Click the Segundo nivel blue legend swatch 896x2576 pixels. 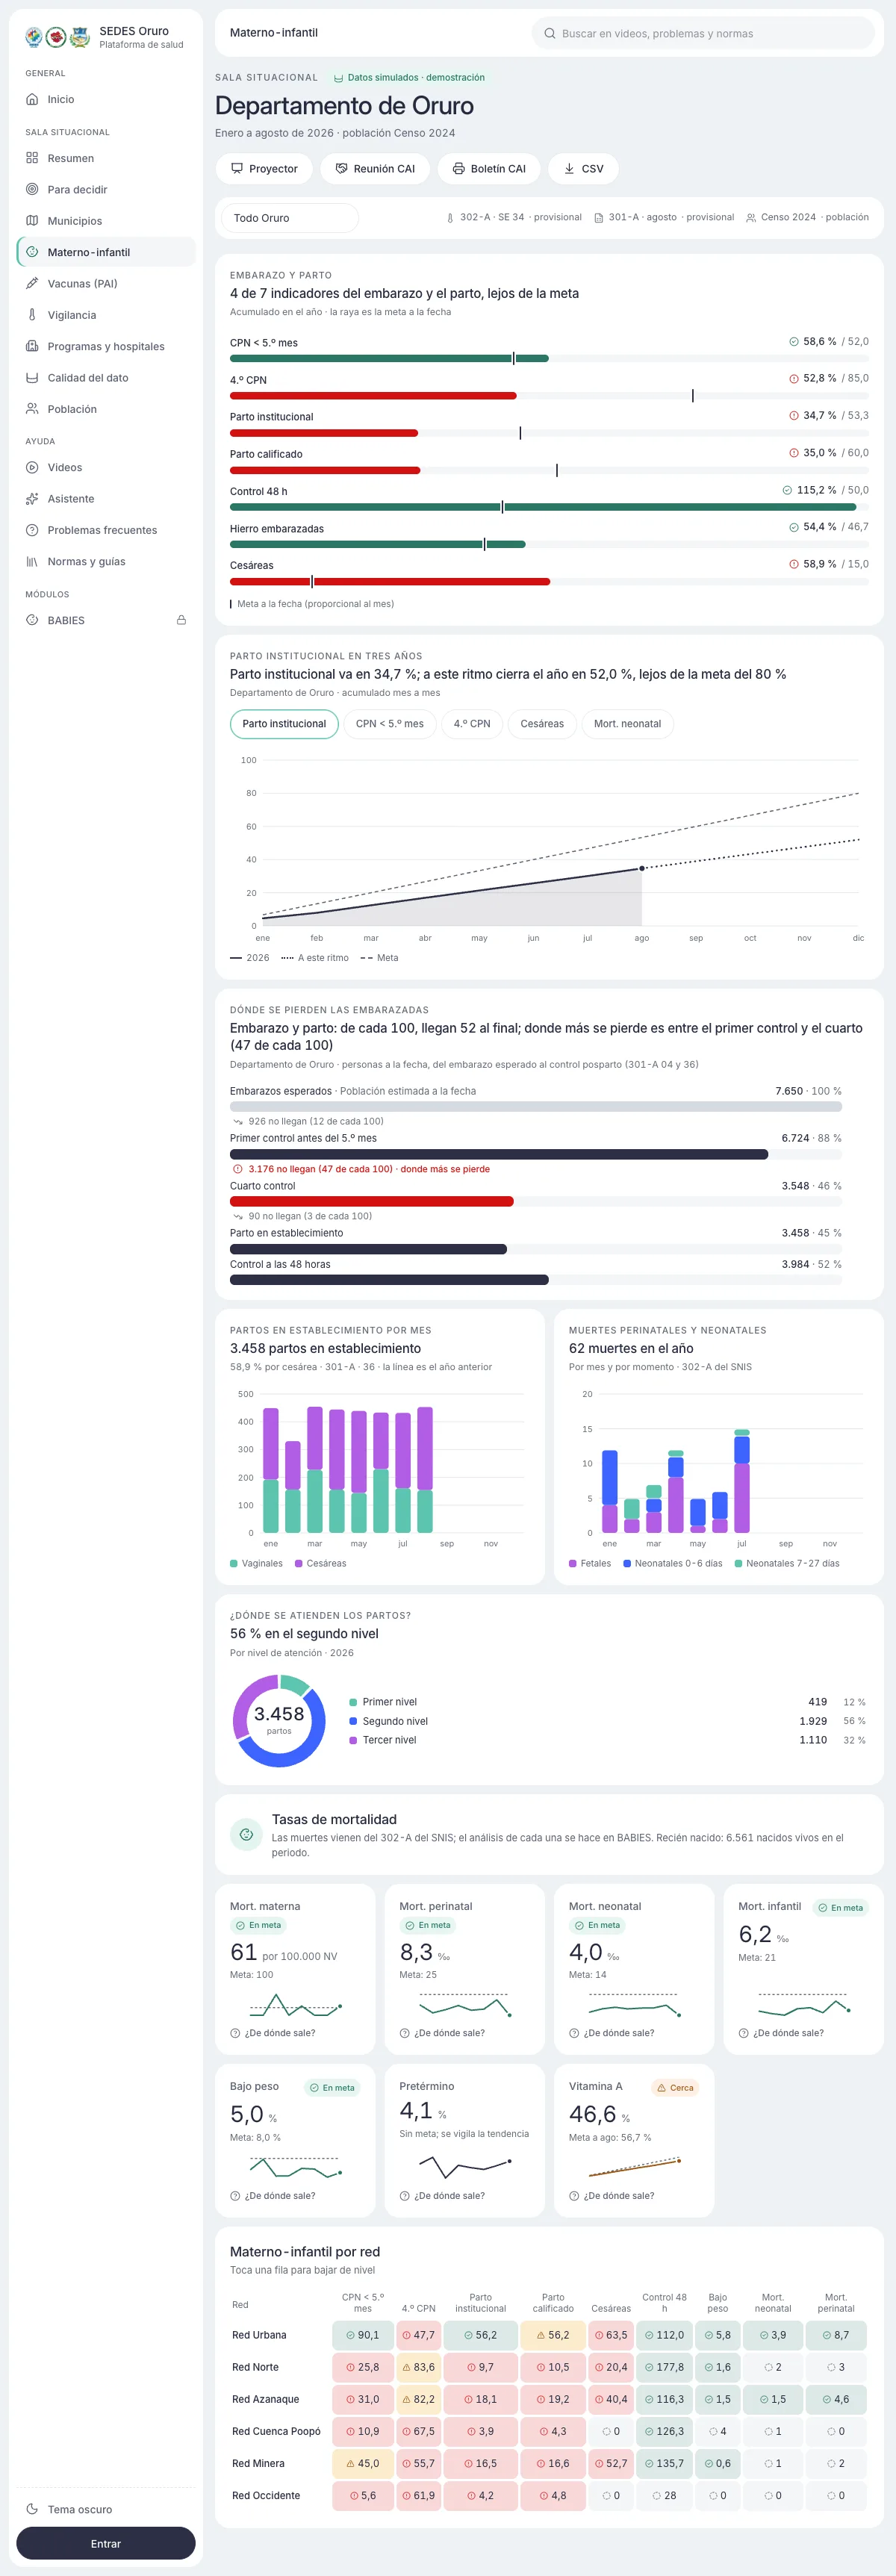pos(353,1721)
